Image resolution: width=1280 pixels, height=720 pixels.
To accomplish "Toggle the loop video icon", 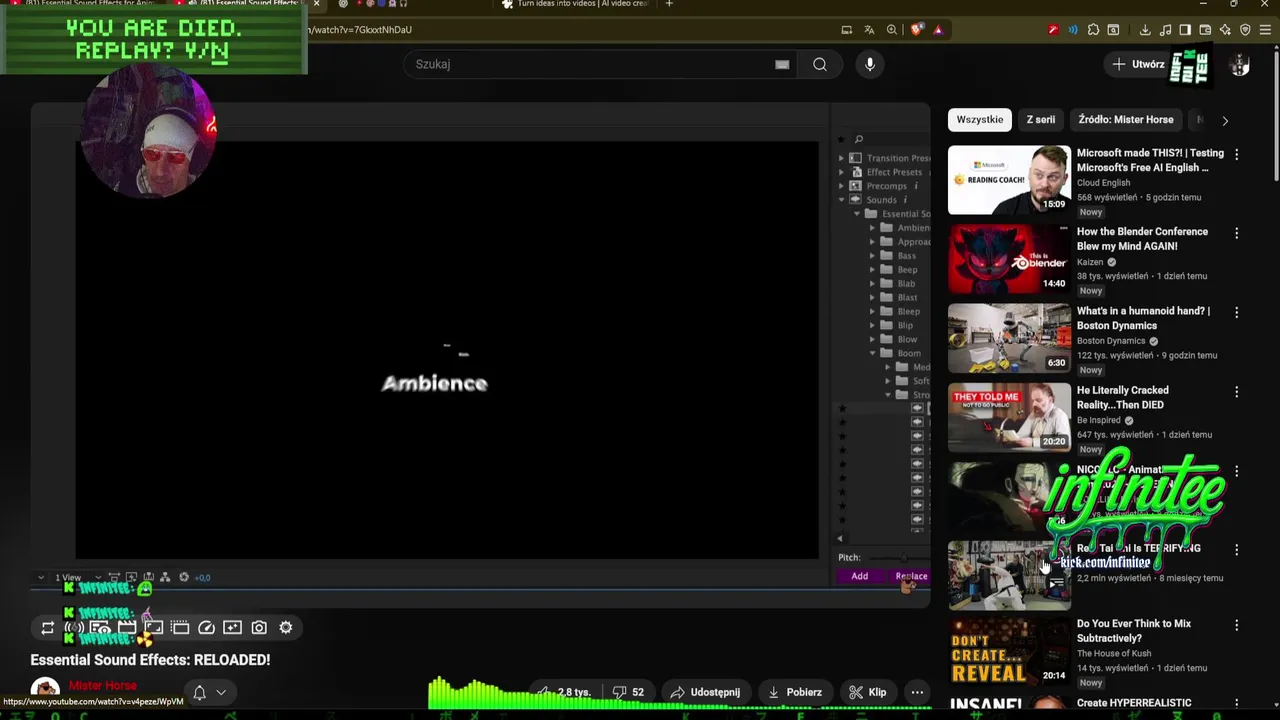I will coord(47,628).
